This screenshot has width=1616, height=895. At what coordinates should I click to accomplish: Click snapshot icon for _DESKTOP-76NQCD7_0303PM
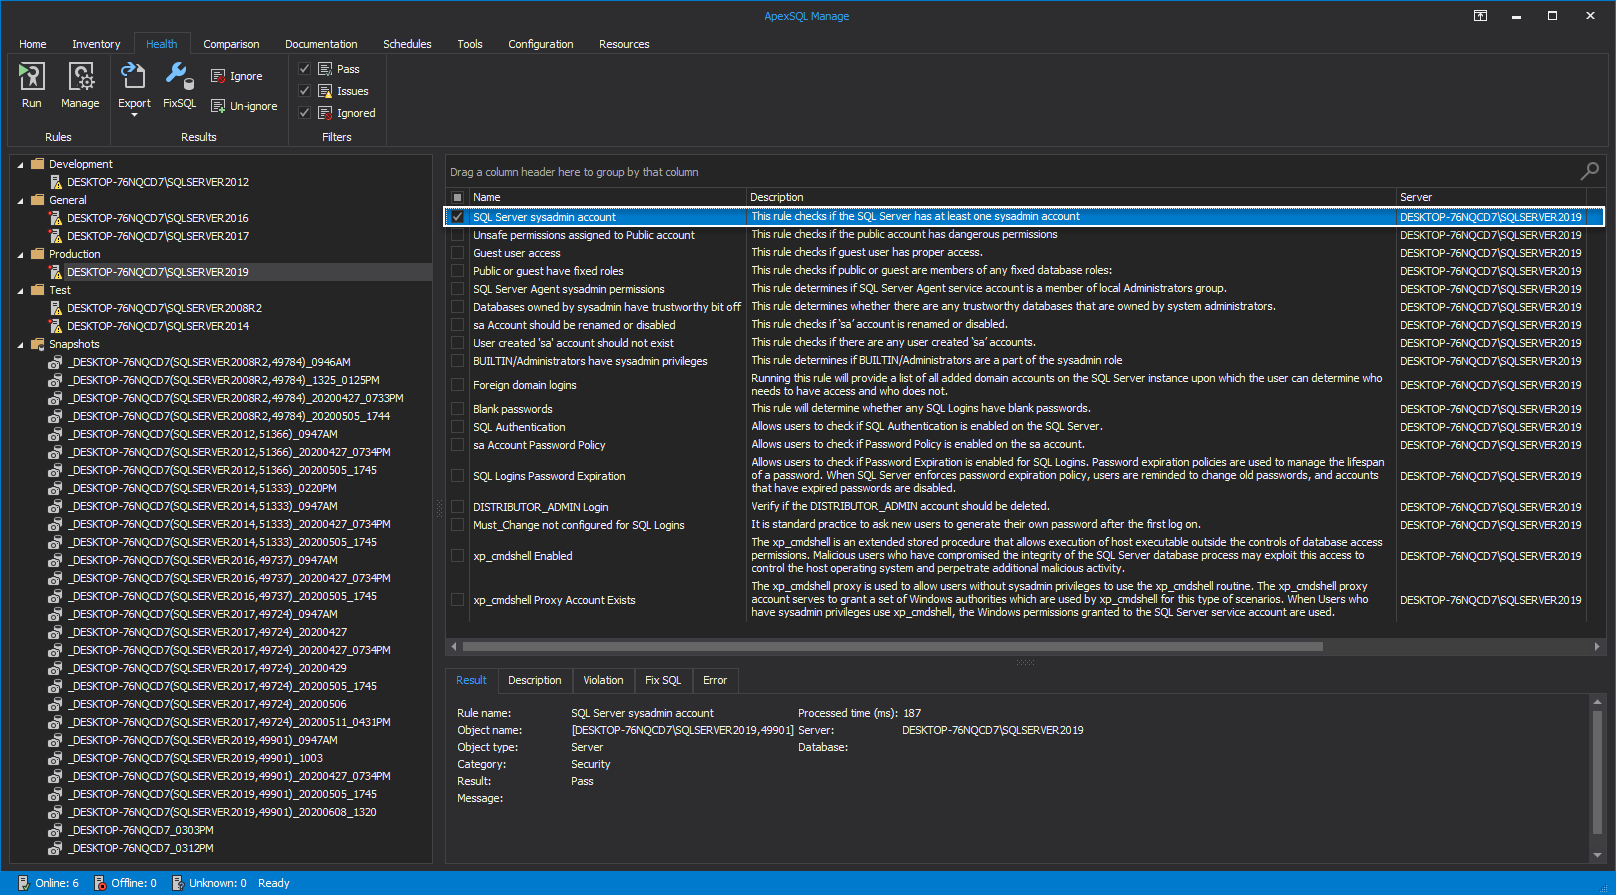(56, 830)
